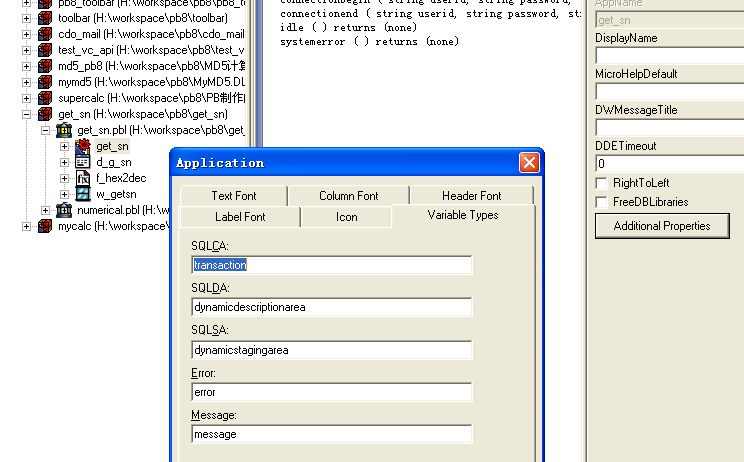Click the get_sn target icon

(x=45, y=114)
